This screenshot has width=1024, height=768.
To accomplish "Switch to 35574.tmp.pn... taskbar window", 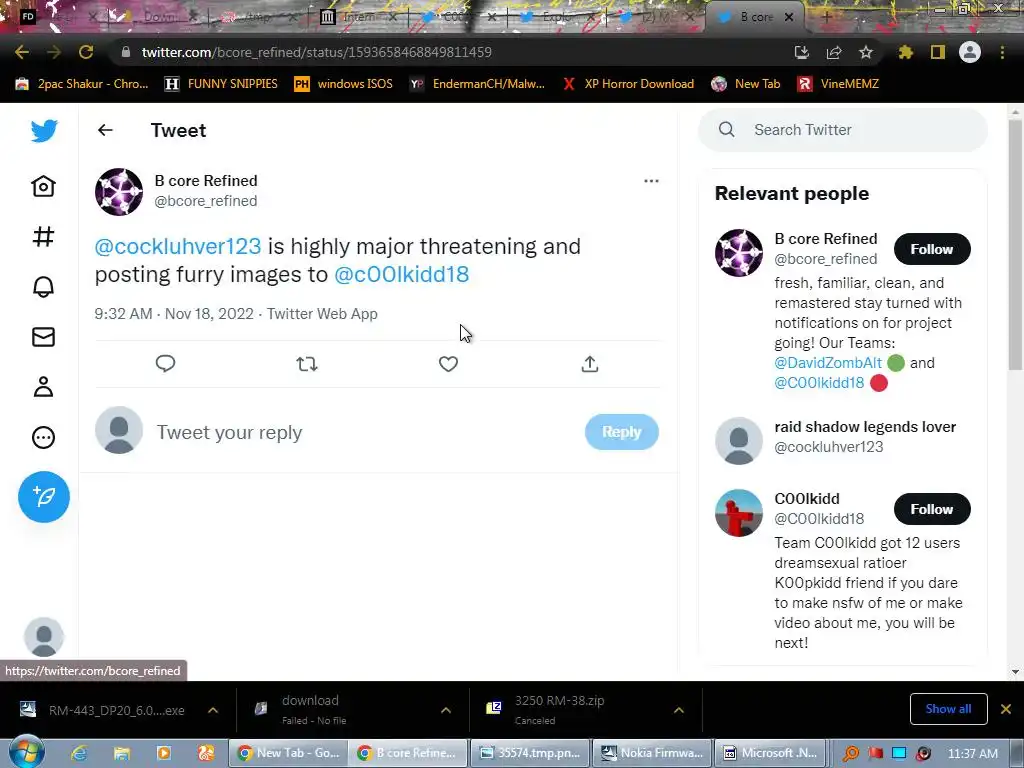I will (530, 752).
